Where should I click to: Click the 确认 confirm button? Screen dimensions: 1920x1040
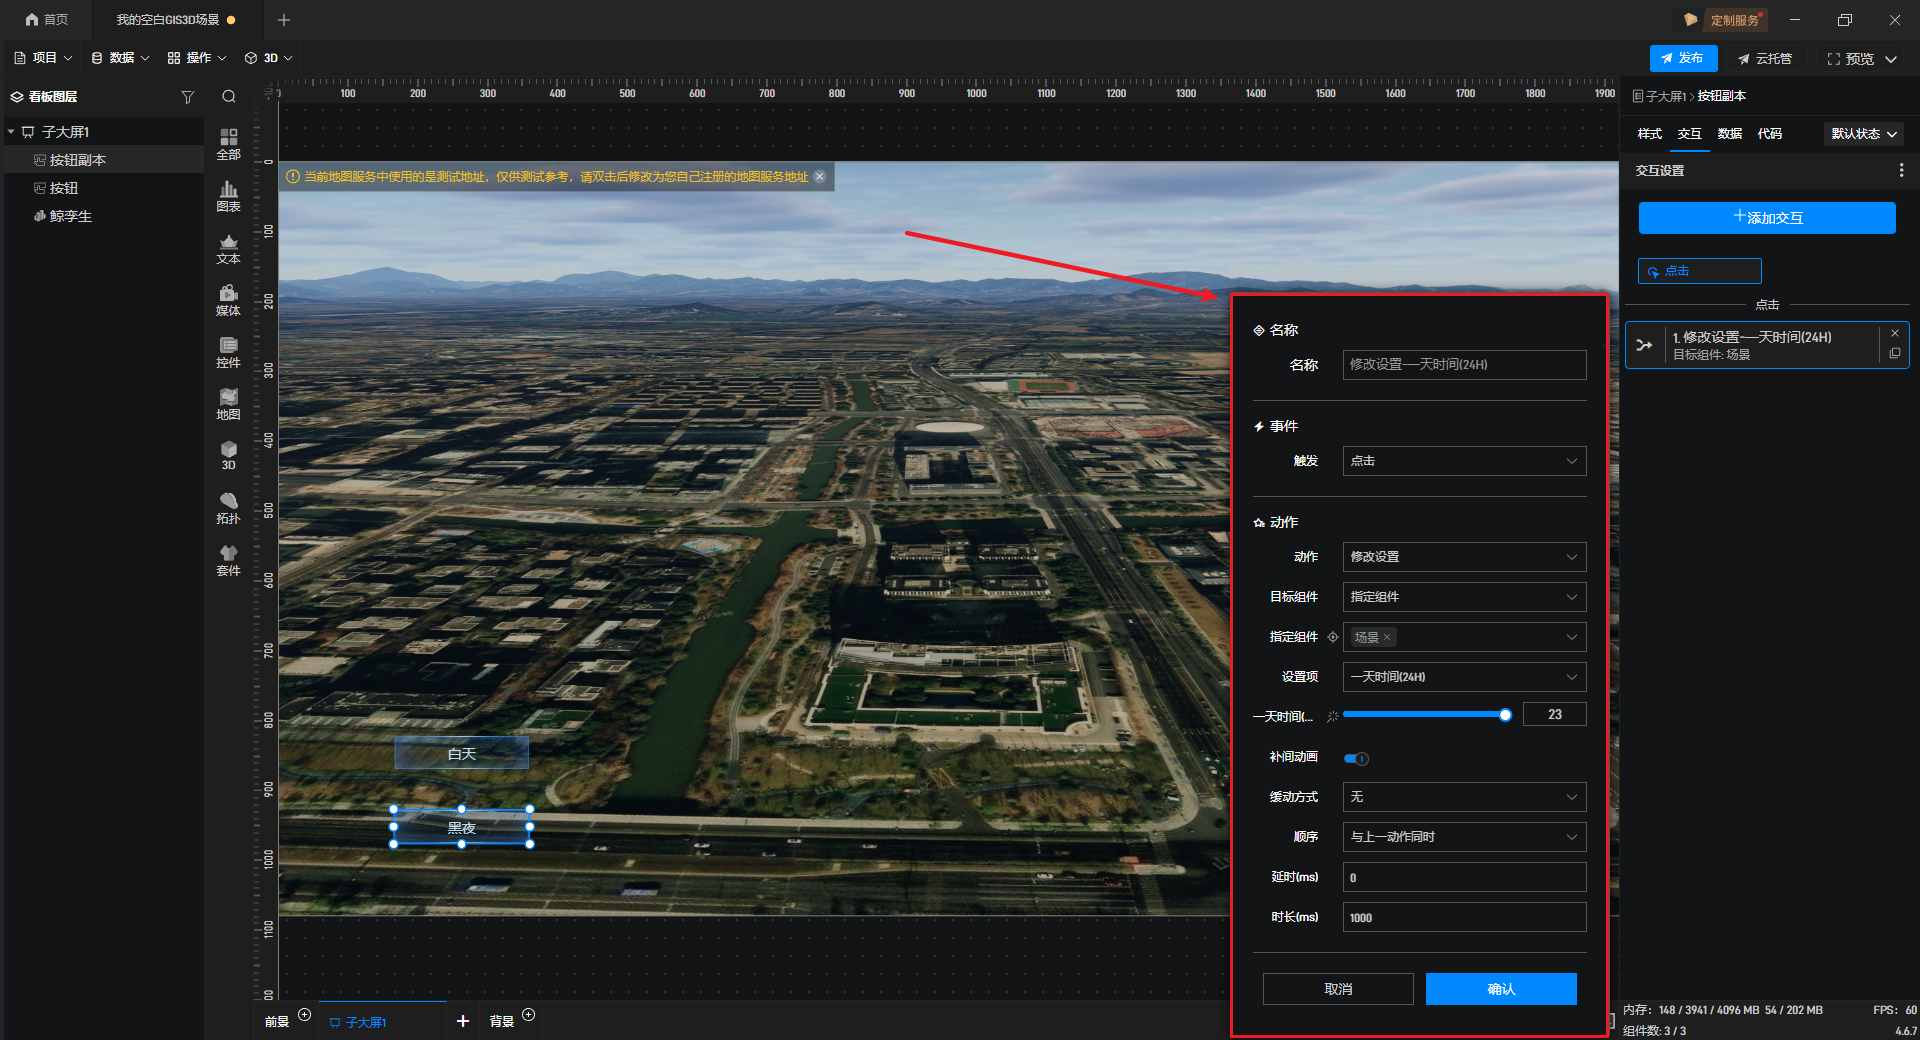point(1500,989)
